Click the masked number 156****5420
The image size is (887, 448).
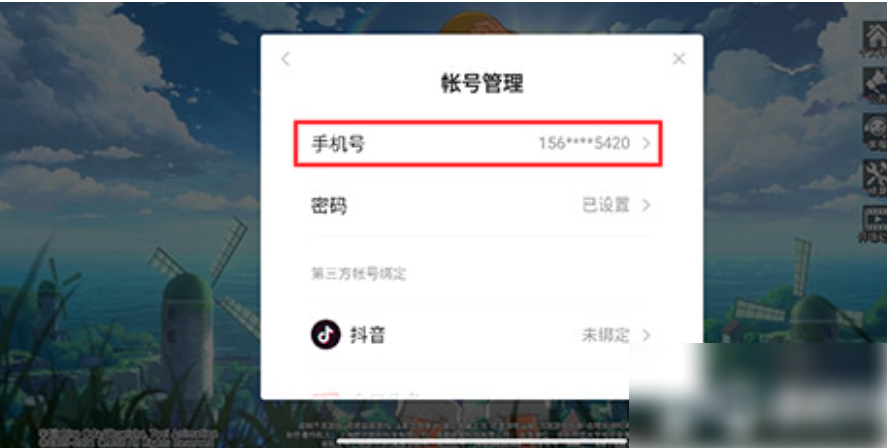tap(584, 144)
